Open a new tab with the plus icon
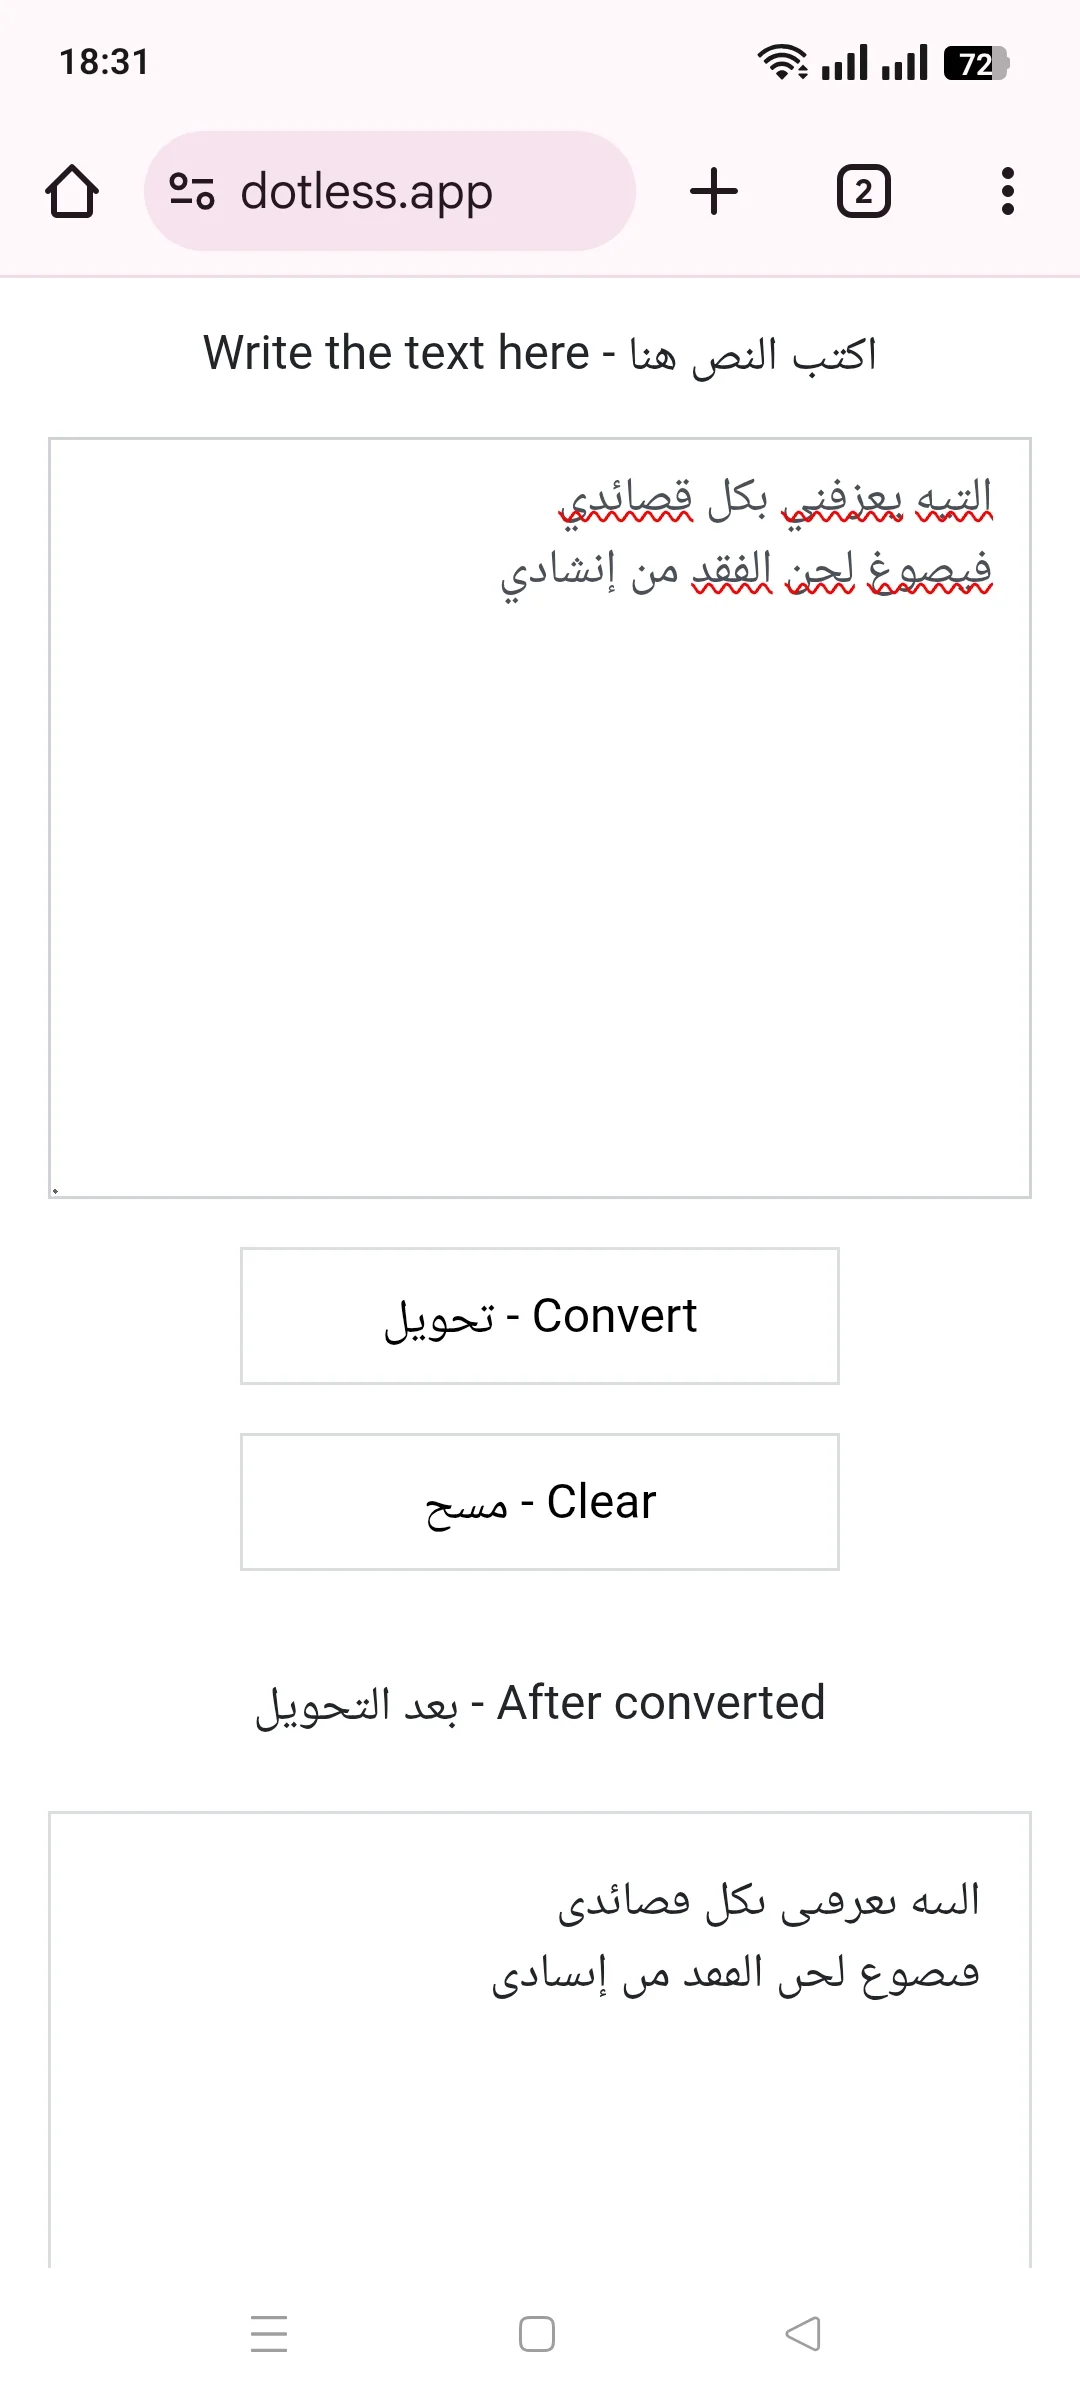This screenshot has width=1080, height=2400. [713, 191]
